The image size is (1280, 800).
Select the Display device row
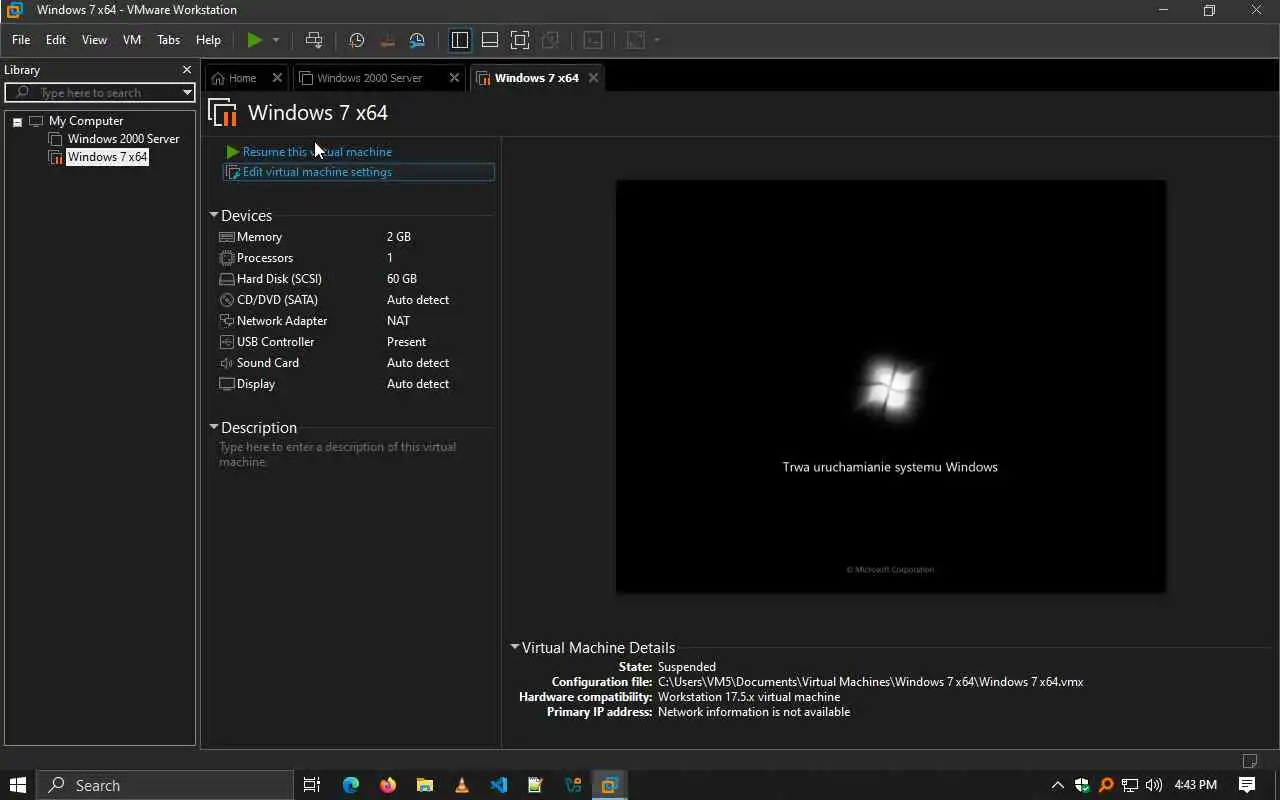coord(355,384)
